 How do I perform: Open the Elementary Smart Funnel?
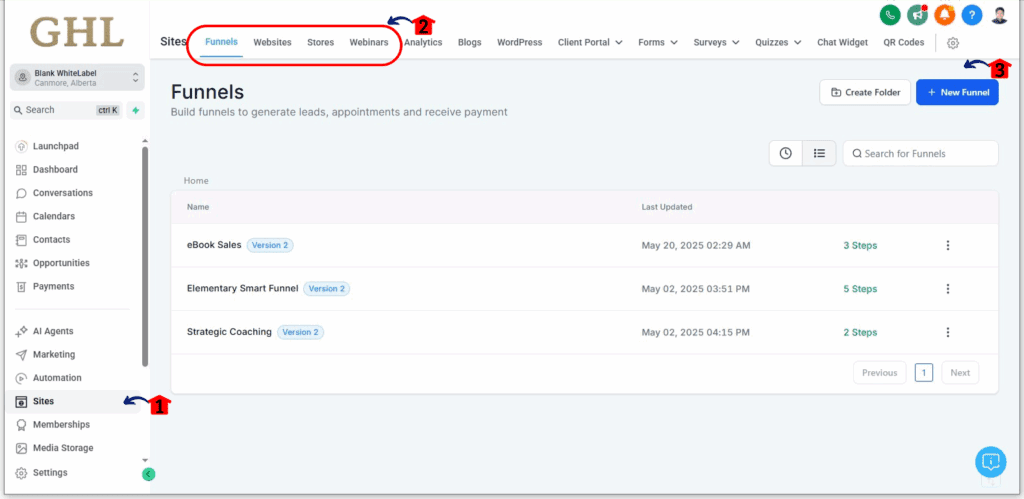point(242,288)
